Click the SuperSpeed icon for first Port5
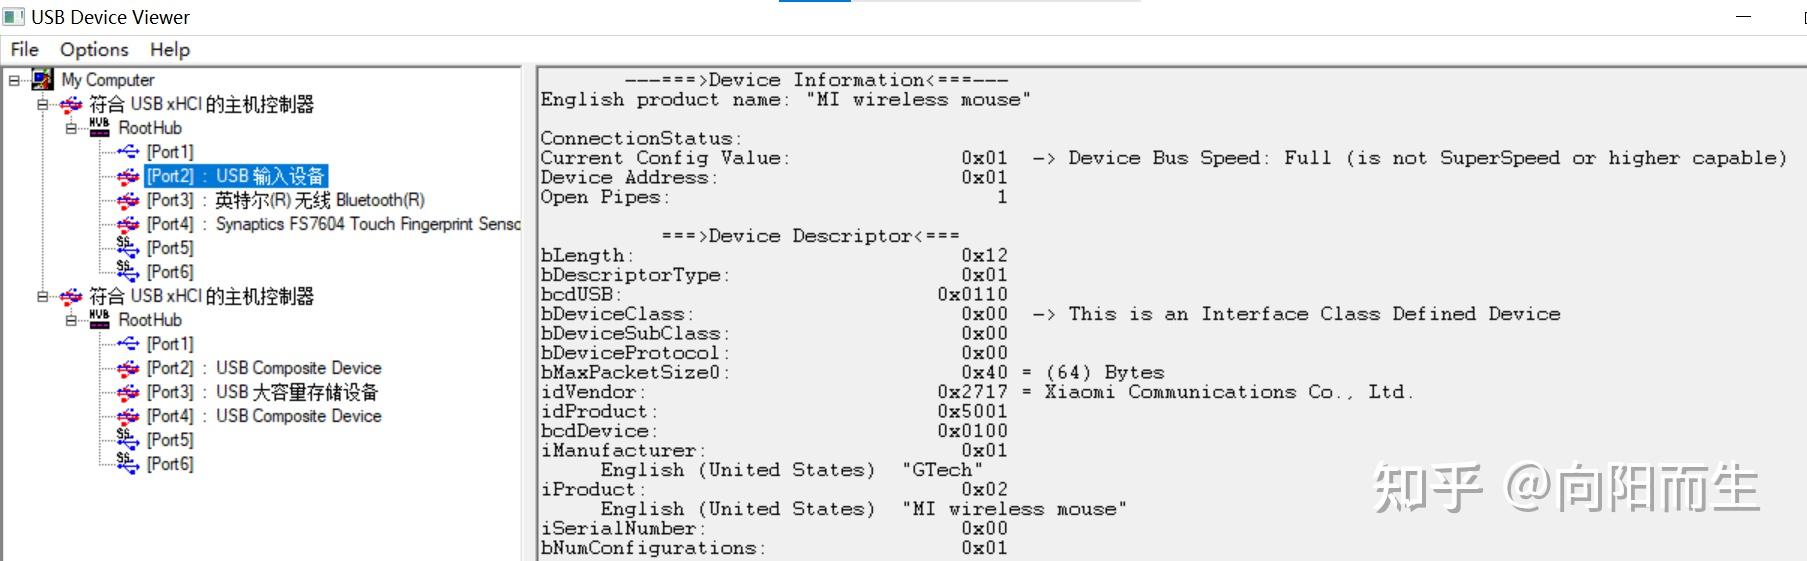The width and height of the screenshot is (1807, 561). click(128, 246)
